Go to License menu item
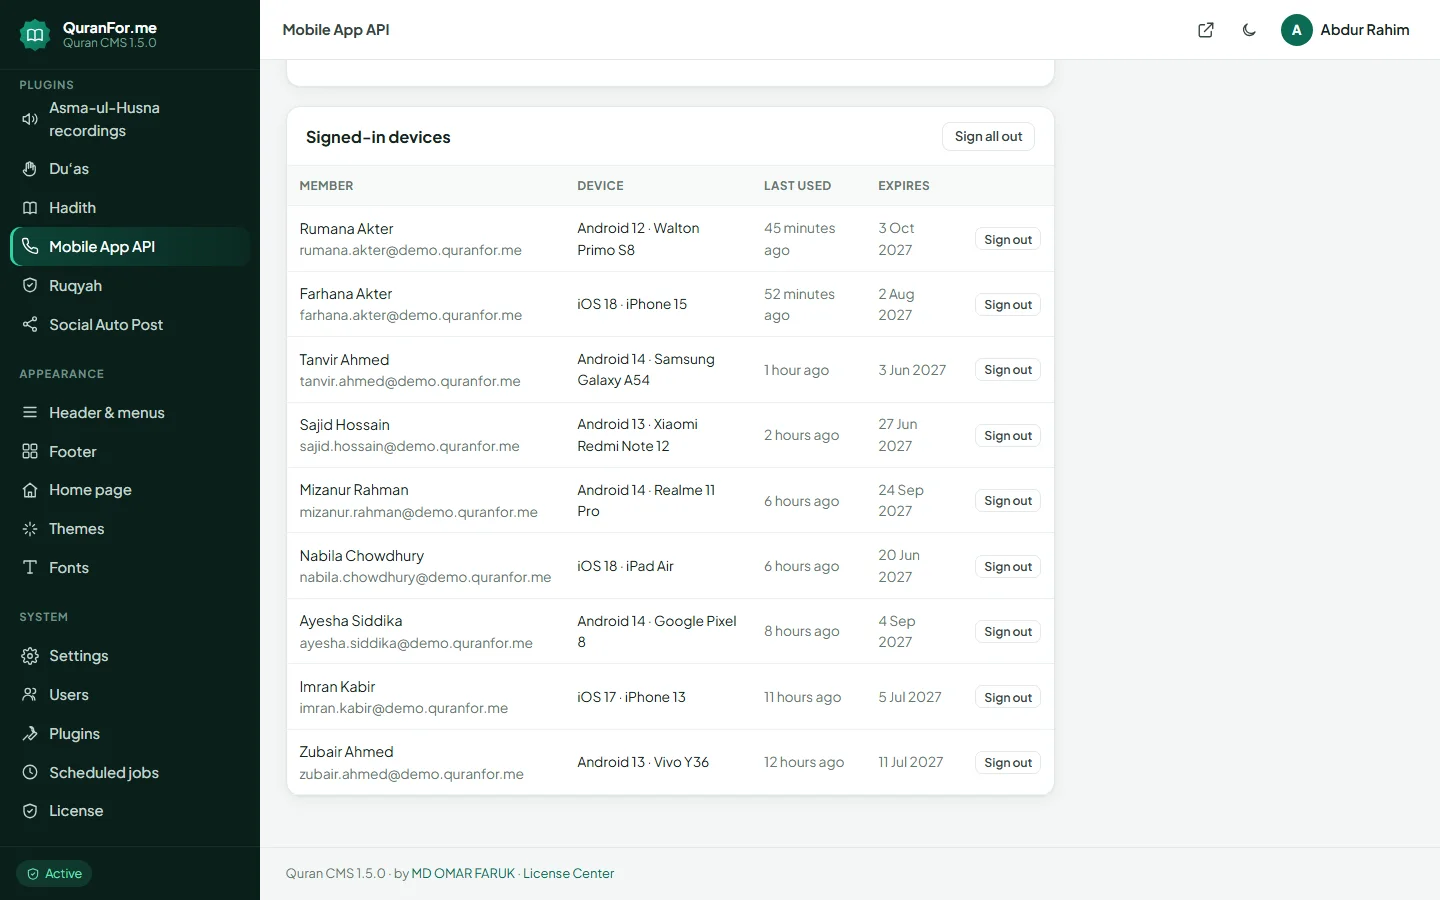This screenshot has width=1440, height=900. coord(130,811)
